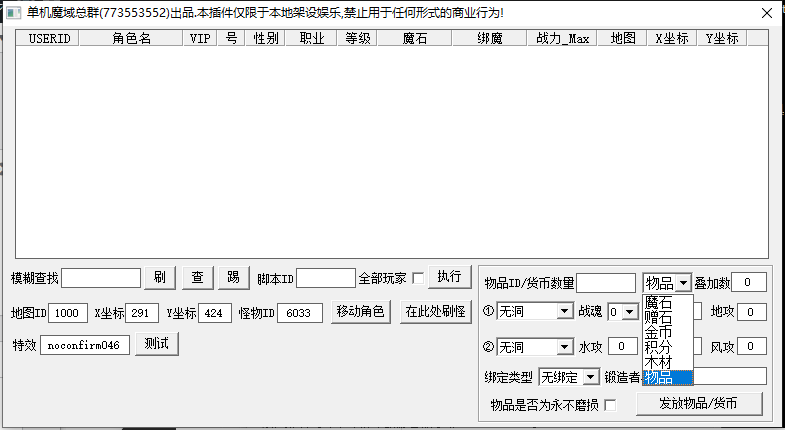Select 木材 from the open dropdown list
785x430 pixels.
(668, 362)
